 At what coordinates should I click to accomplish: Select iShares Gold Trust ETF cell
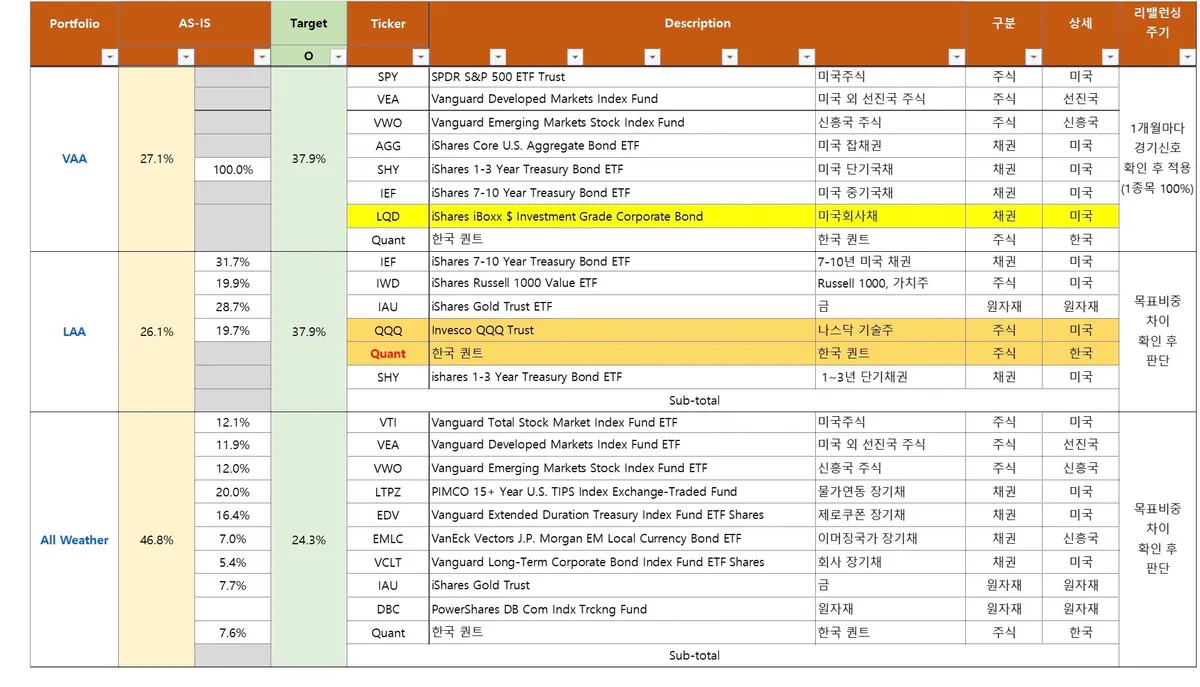click(x=622, y=307)
